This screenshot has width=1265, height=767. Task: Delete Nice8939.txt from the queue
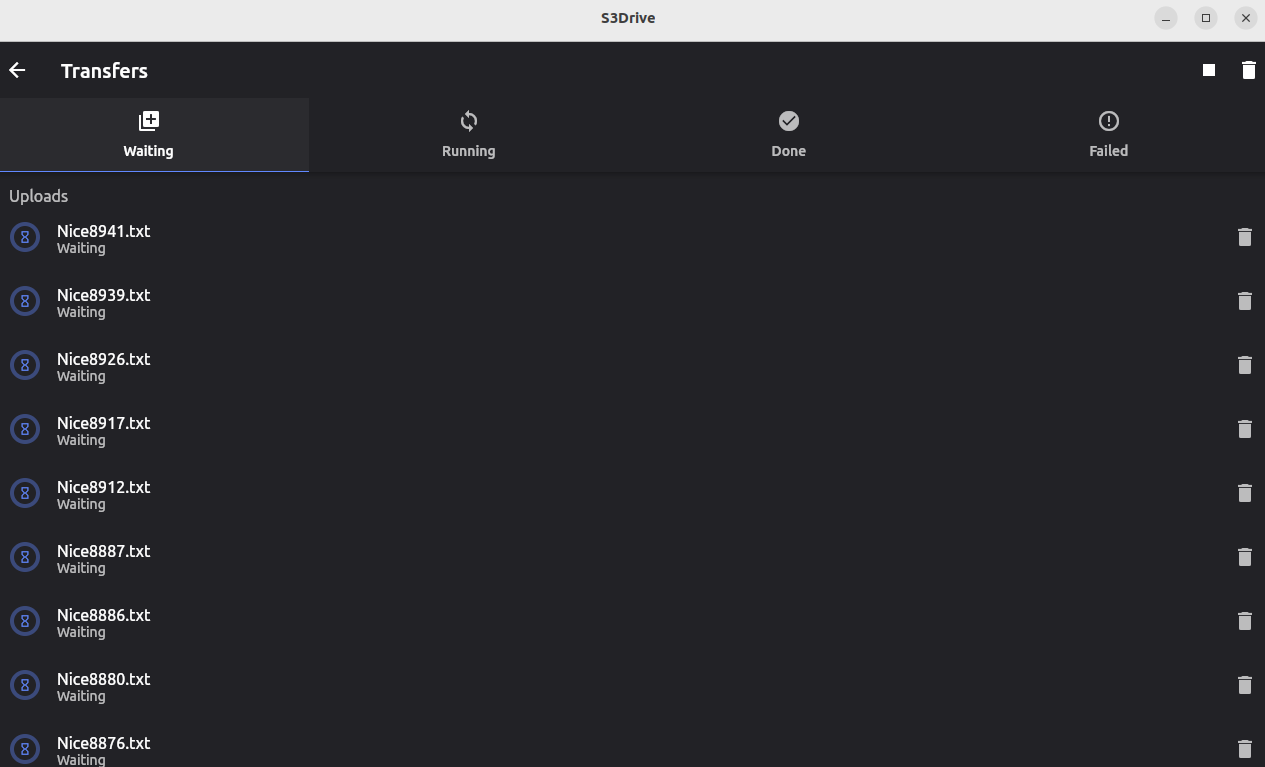coord(1245,301)
